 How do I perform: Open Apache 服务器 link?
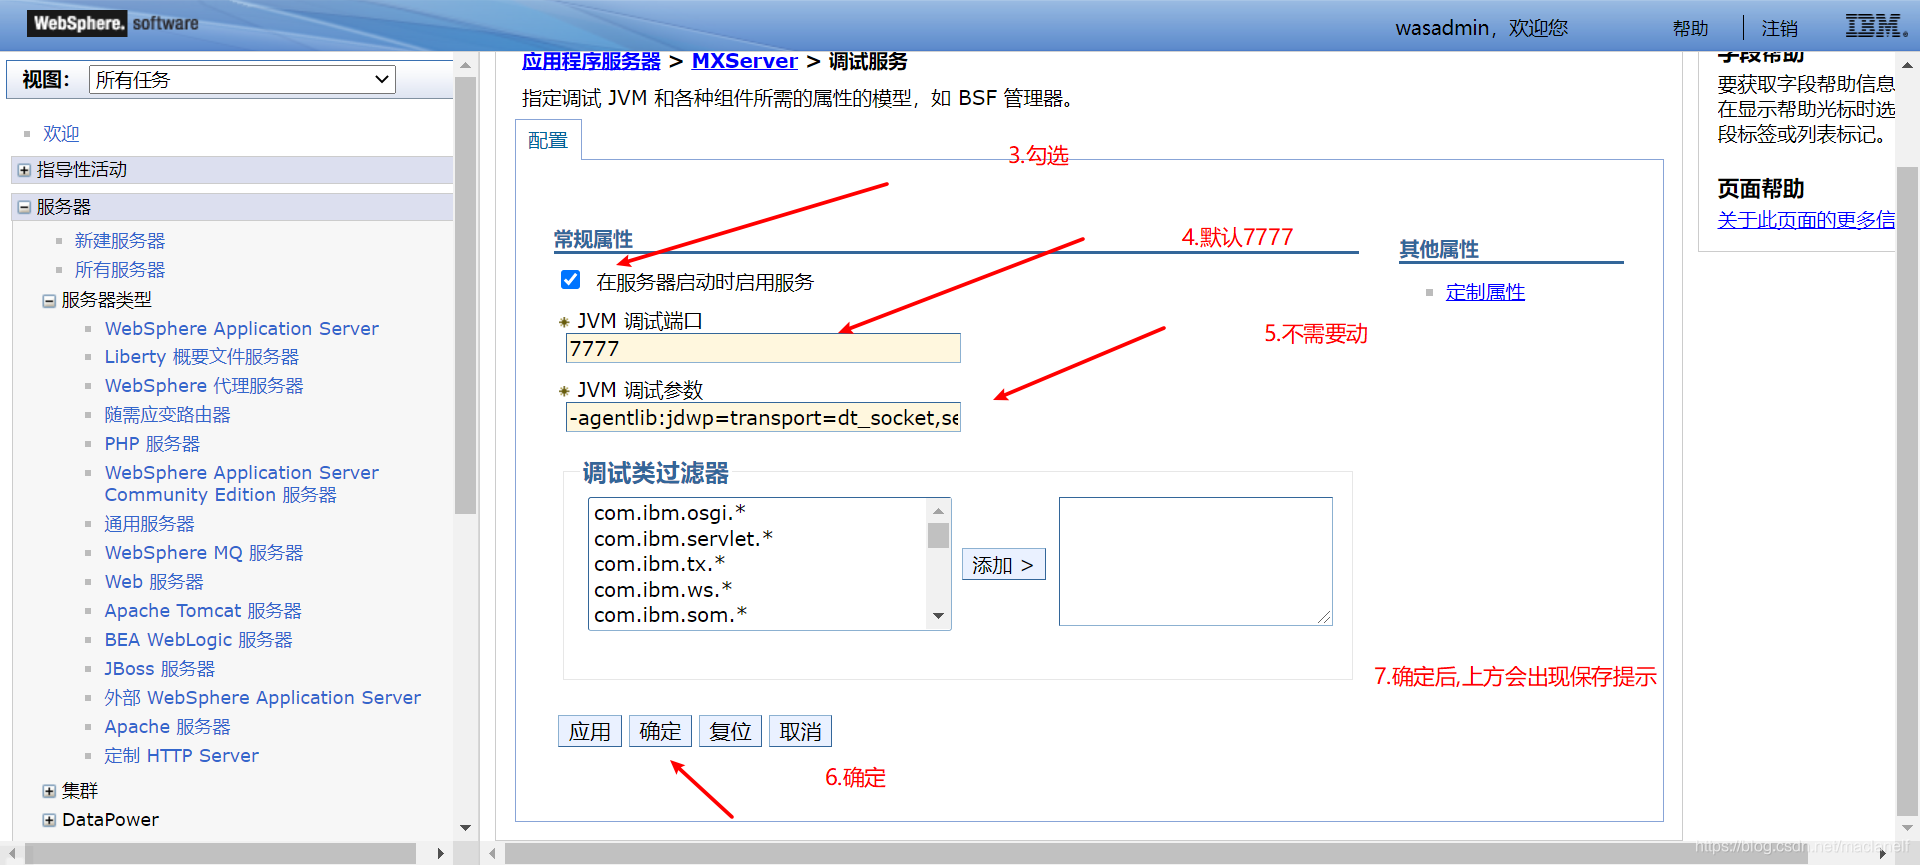click(x=168, y=727)
